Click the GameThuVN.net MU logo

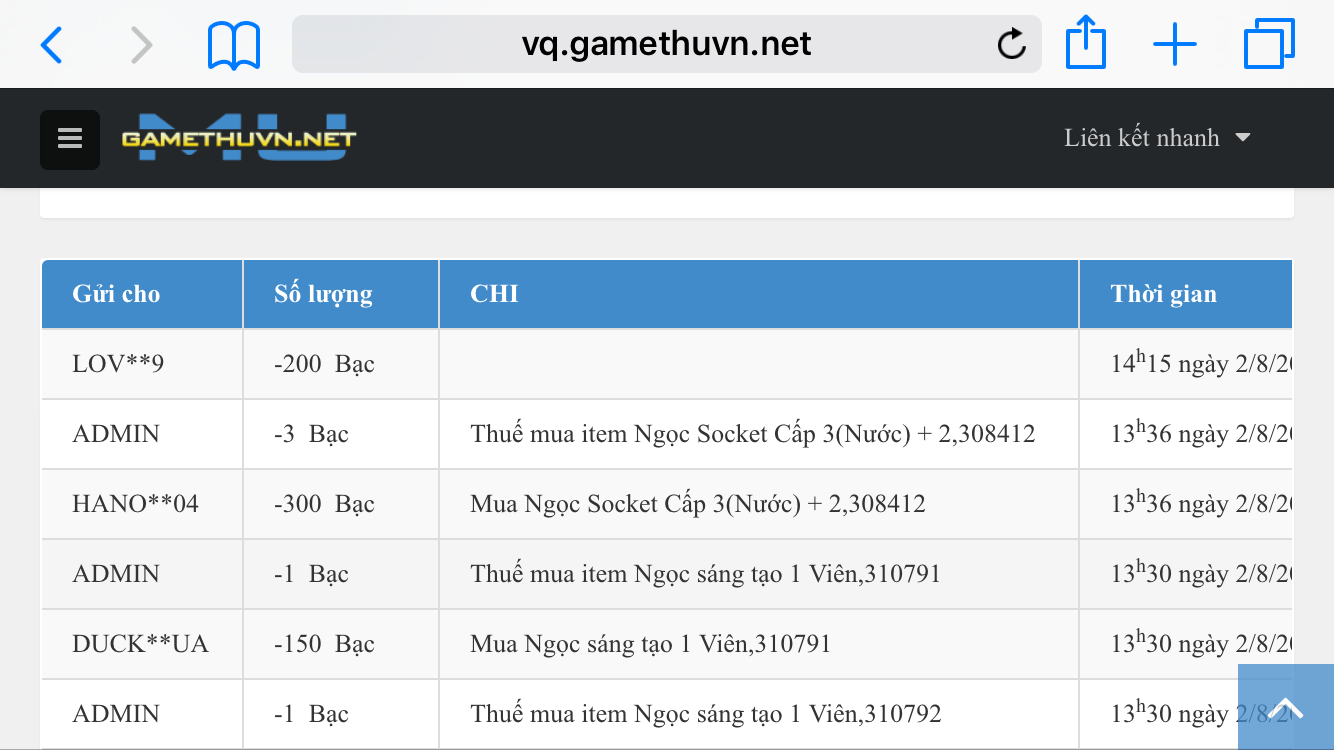[239, 139]
